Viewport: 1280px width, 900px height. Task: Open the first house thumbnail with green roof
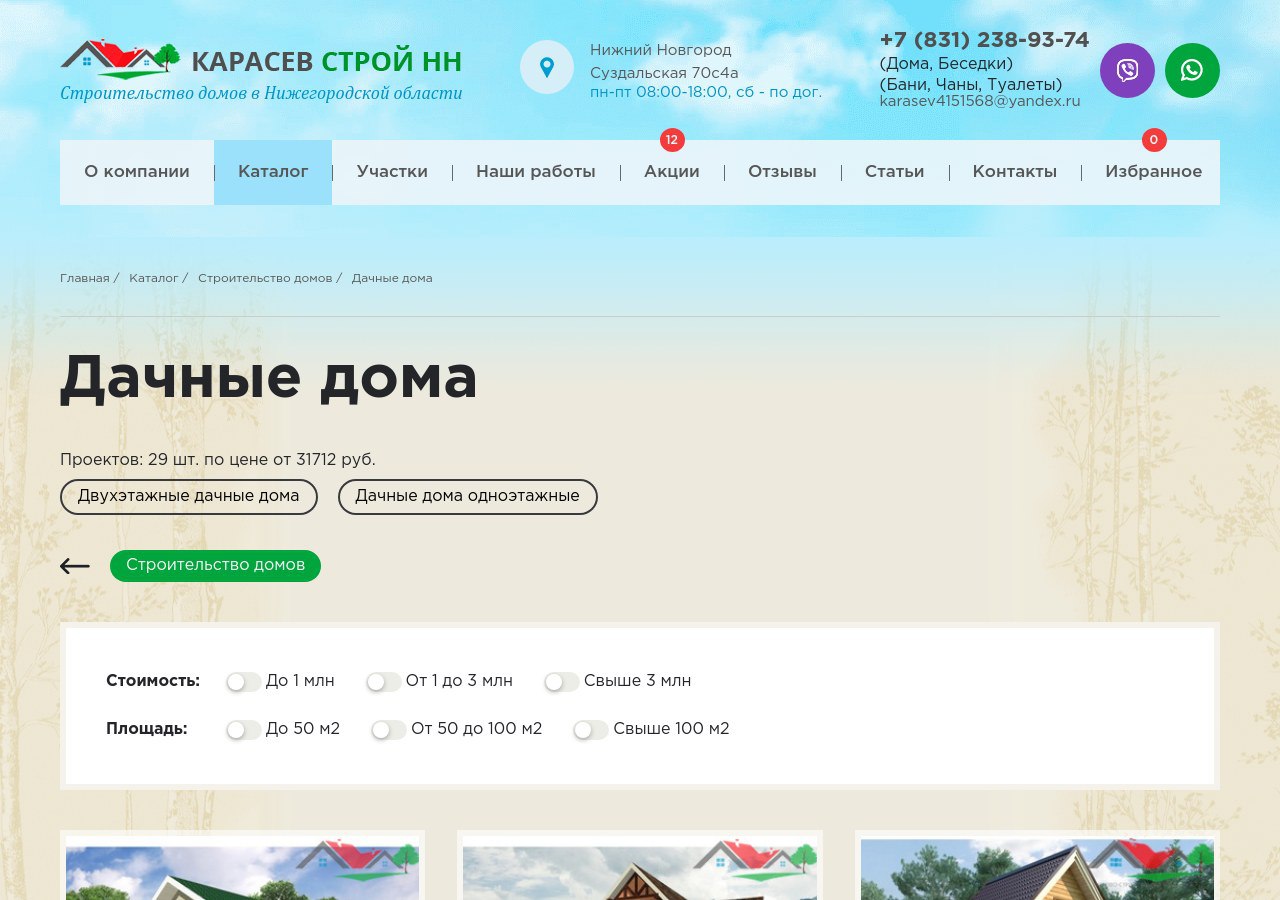[242, 868]
